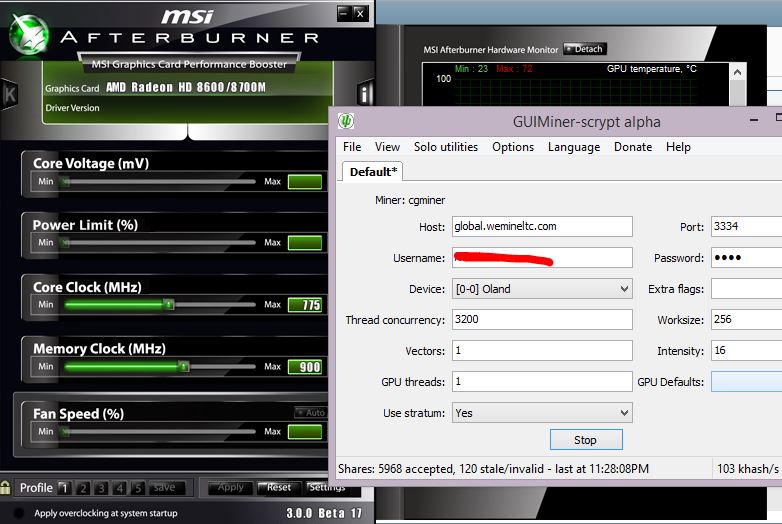Click the Core Clock slider handle
The width and height of the screenshot is (782, 524).
click(169, 304)
